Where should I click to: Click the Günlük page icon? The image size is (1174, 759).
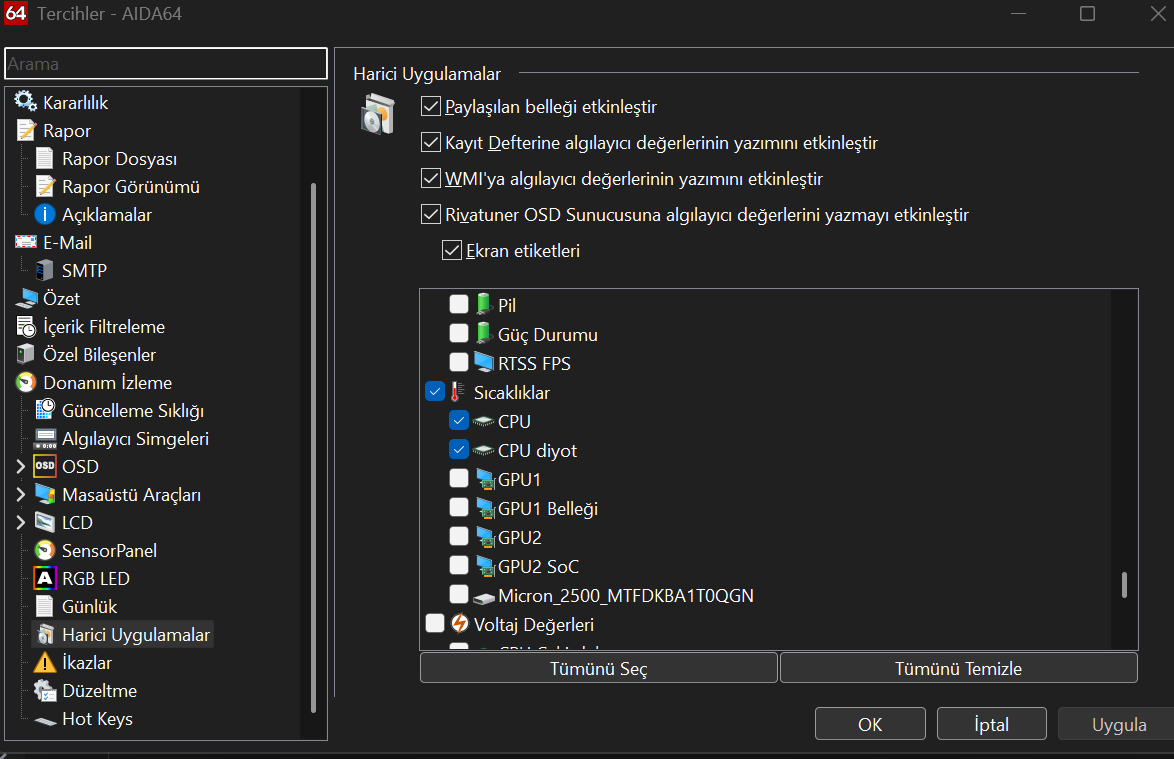45,606
